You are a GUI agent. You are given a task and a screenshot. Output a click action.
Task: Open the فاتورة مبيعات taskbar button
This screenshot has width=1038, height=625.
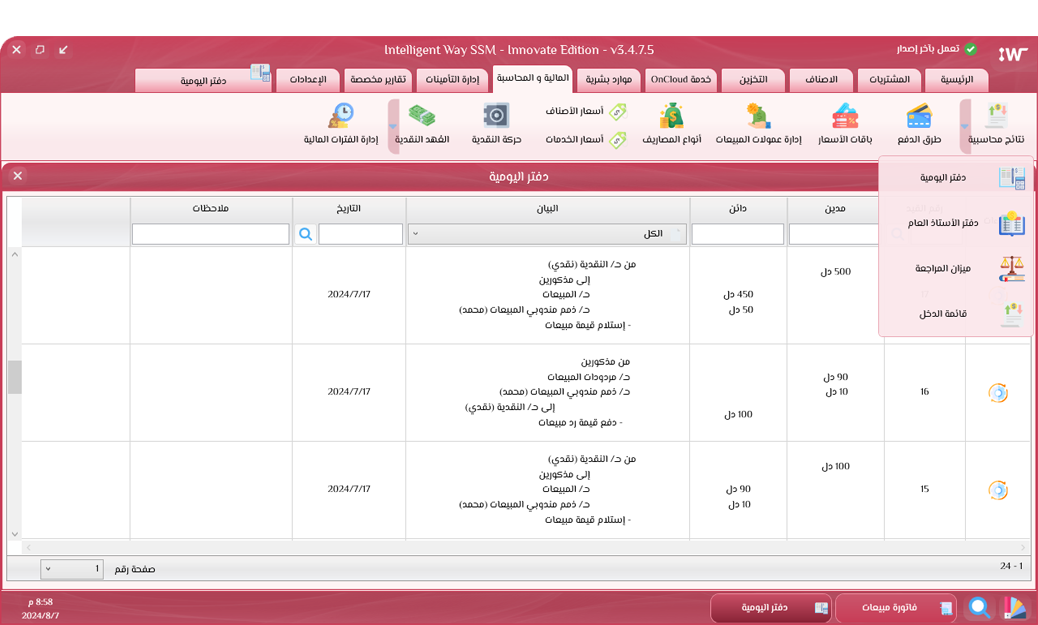896,608
